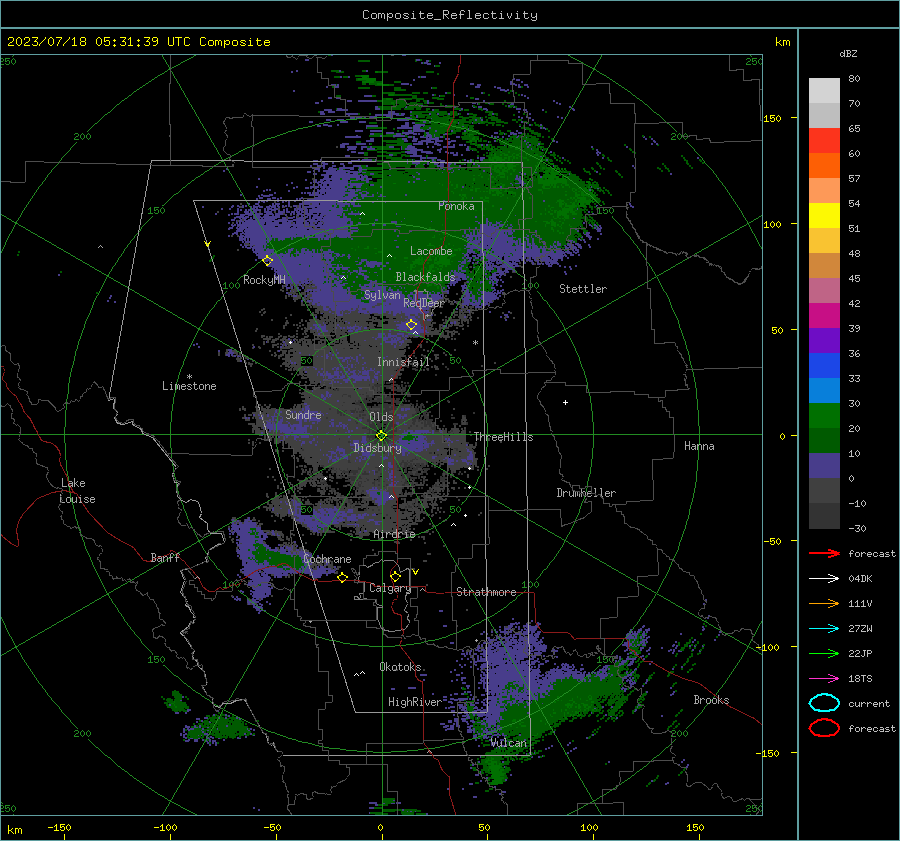Click the Sylvan label
Screen dimensions: 900x841
click(382, 295)
